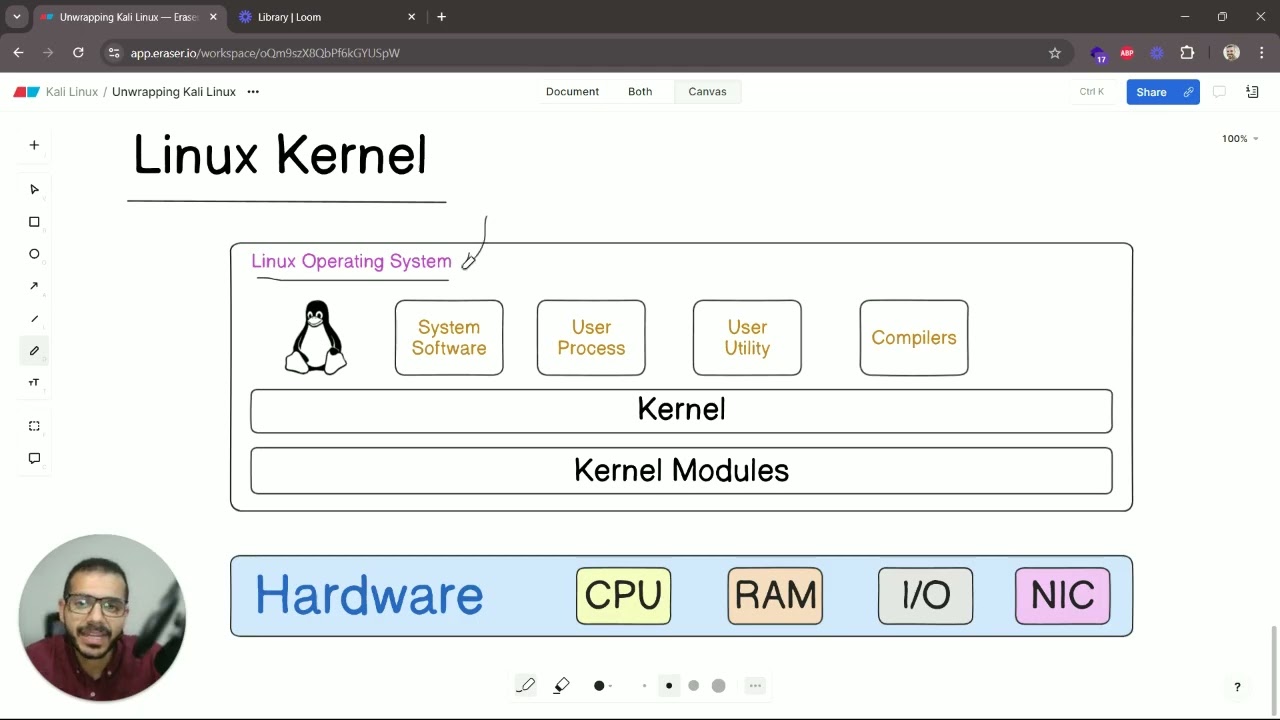Select the freehand draw pencil tool
This screenshot has width=1280, height=720.
pos(34,351)
